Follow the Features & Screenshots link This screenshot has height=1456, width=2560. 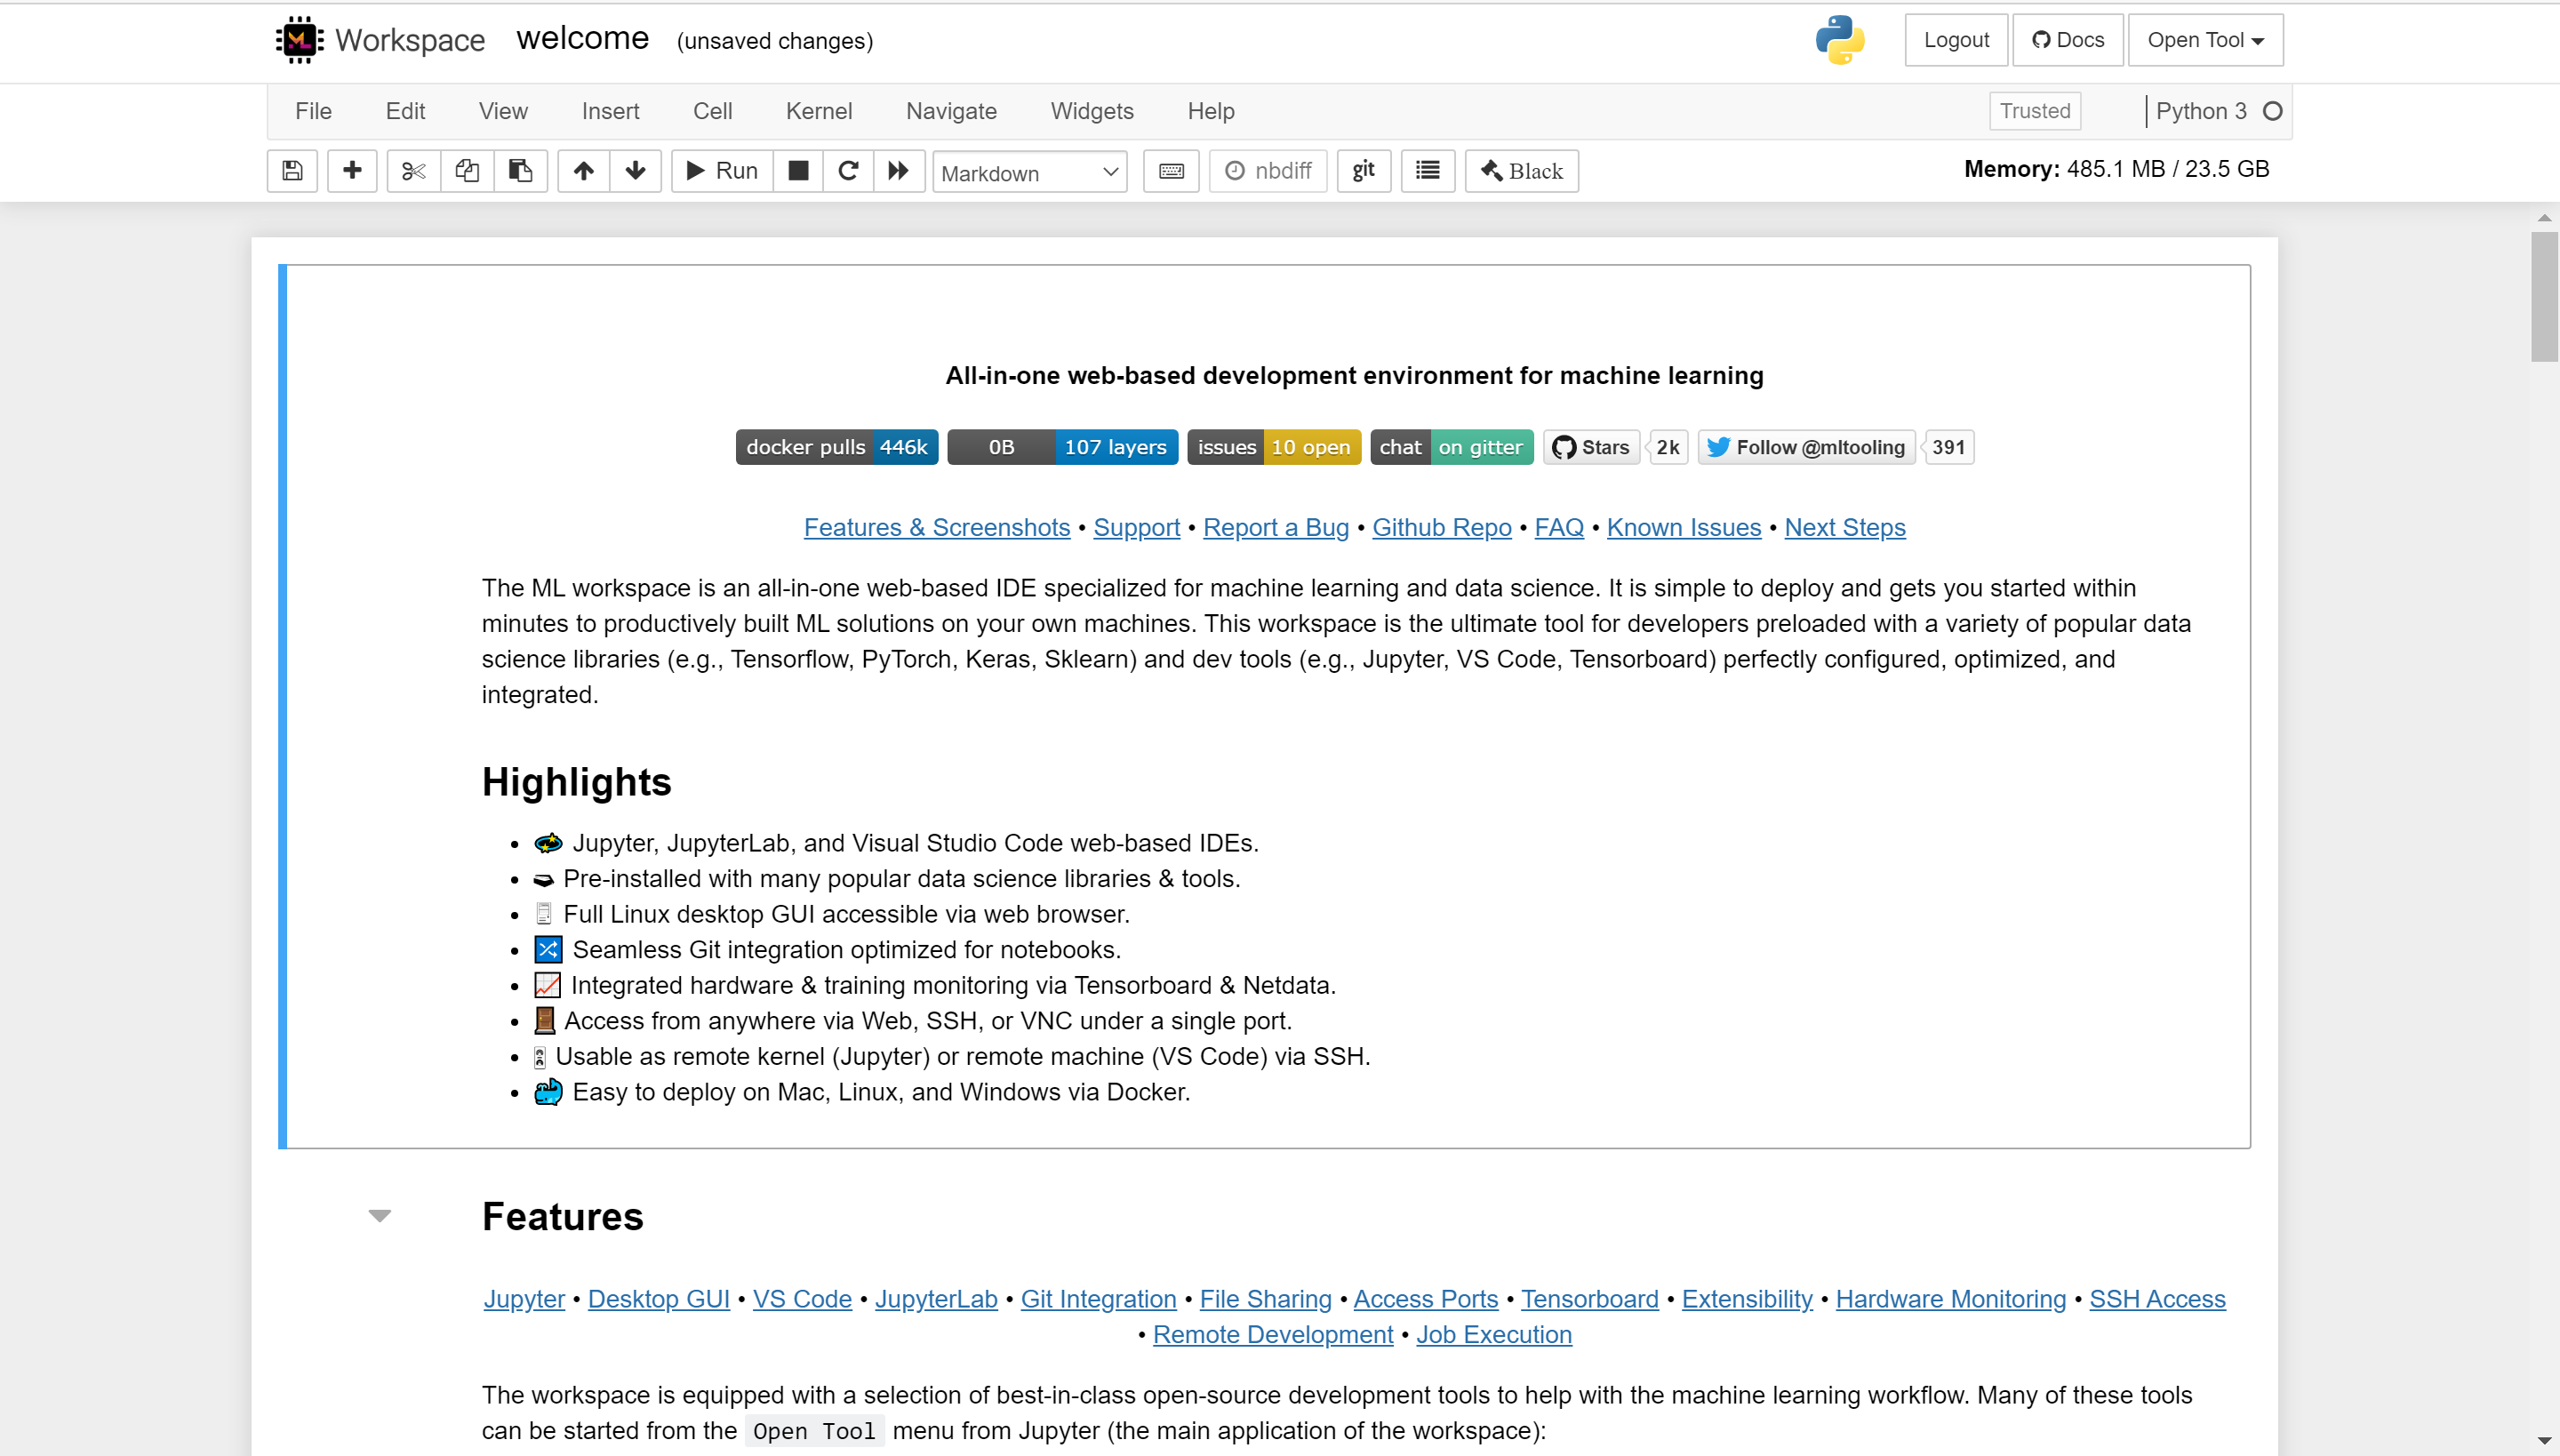click(937, 527)
